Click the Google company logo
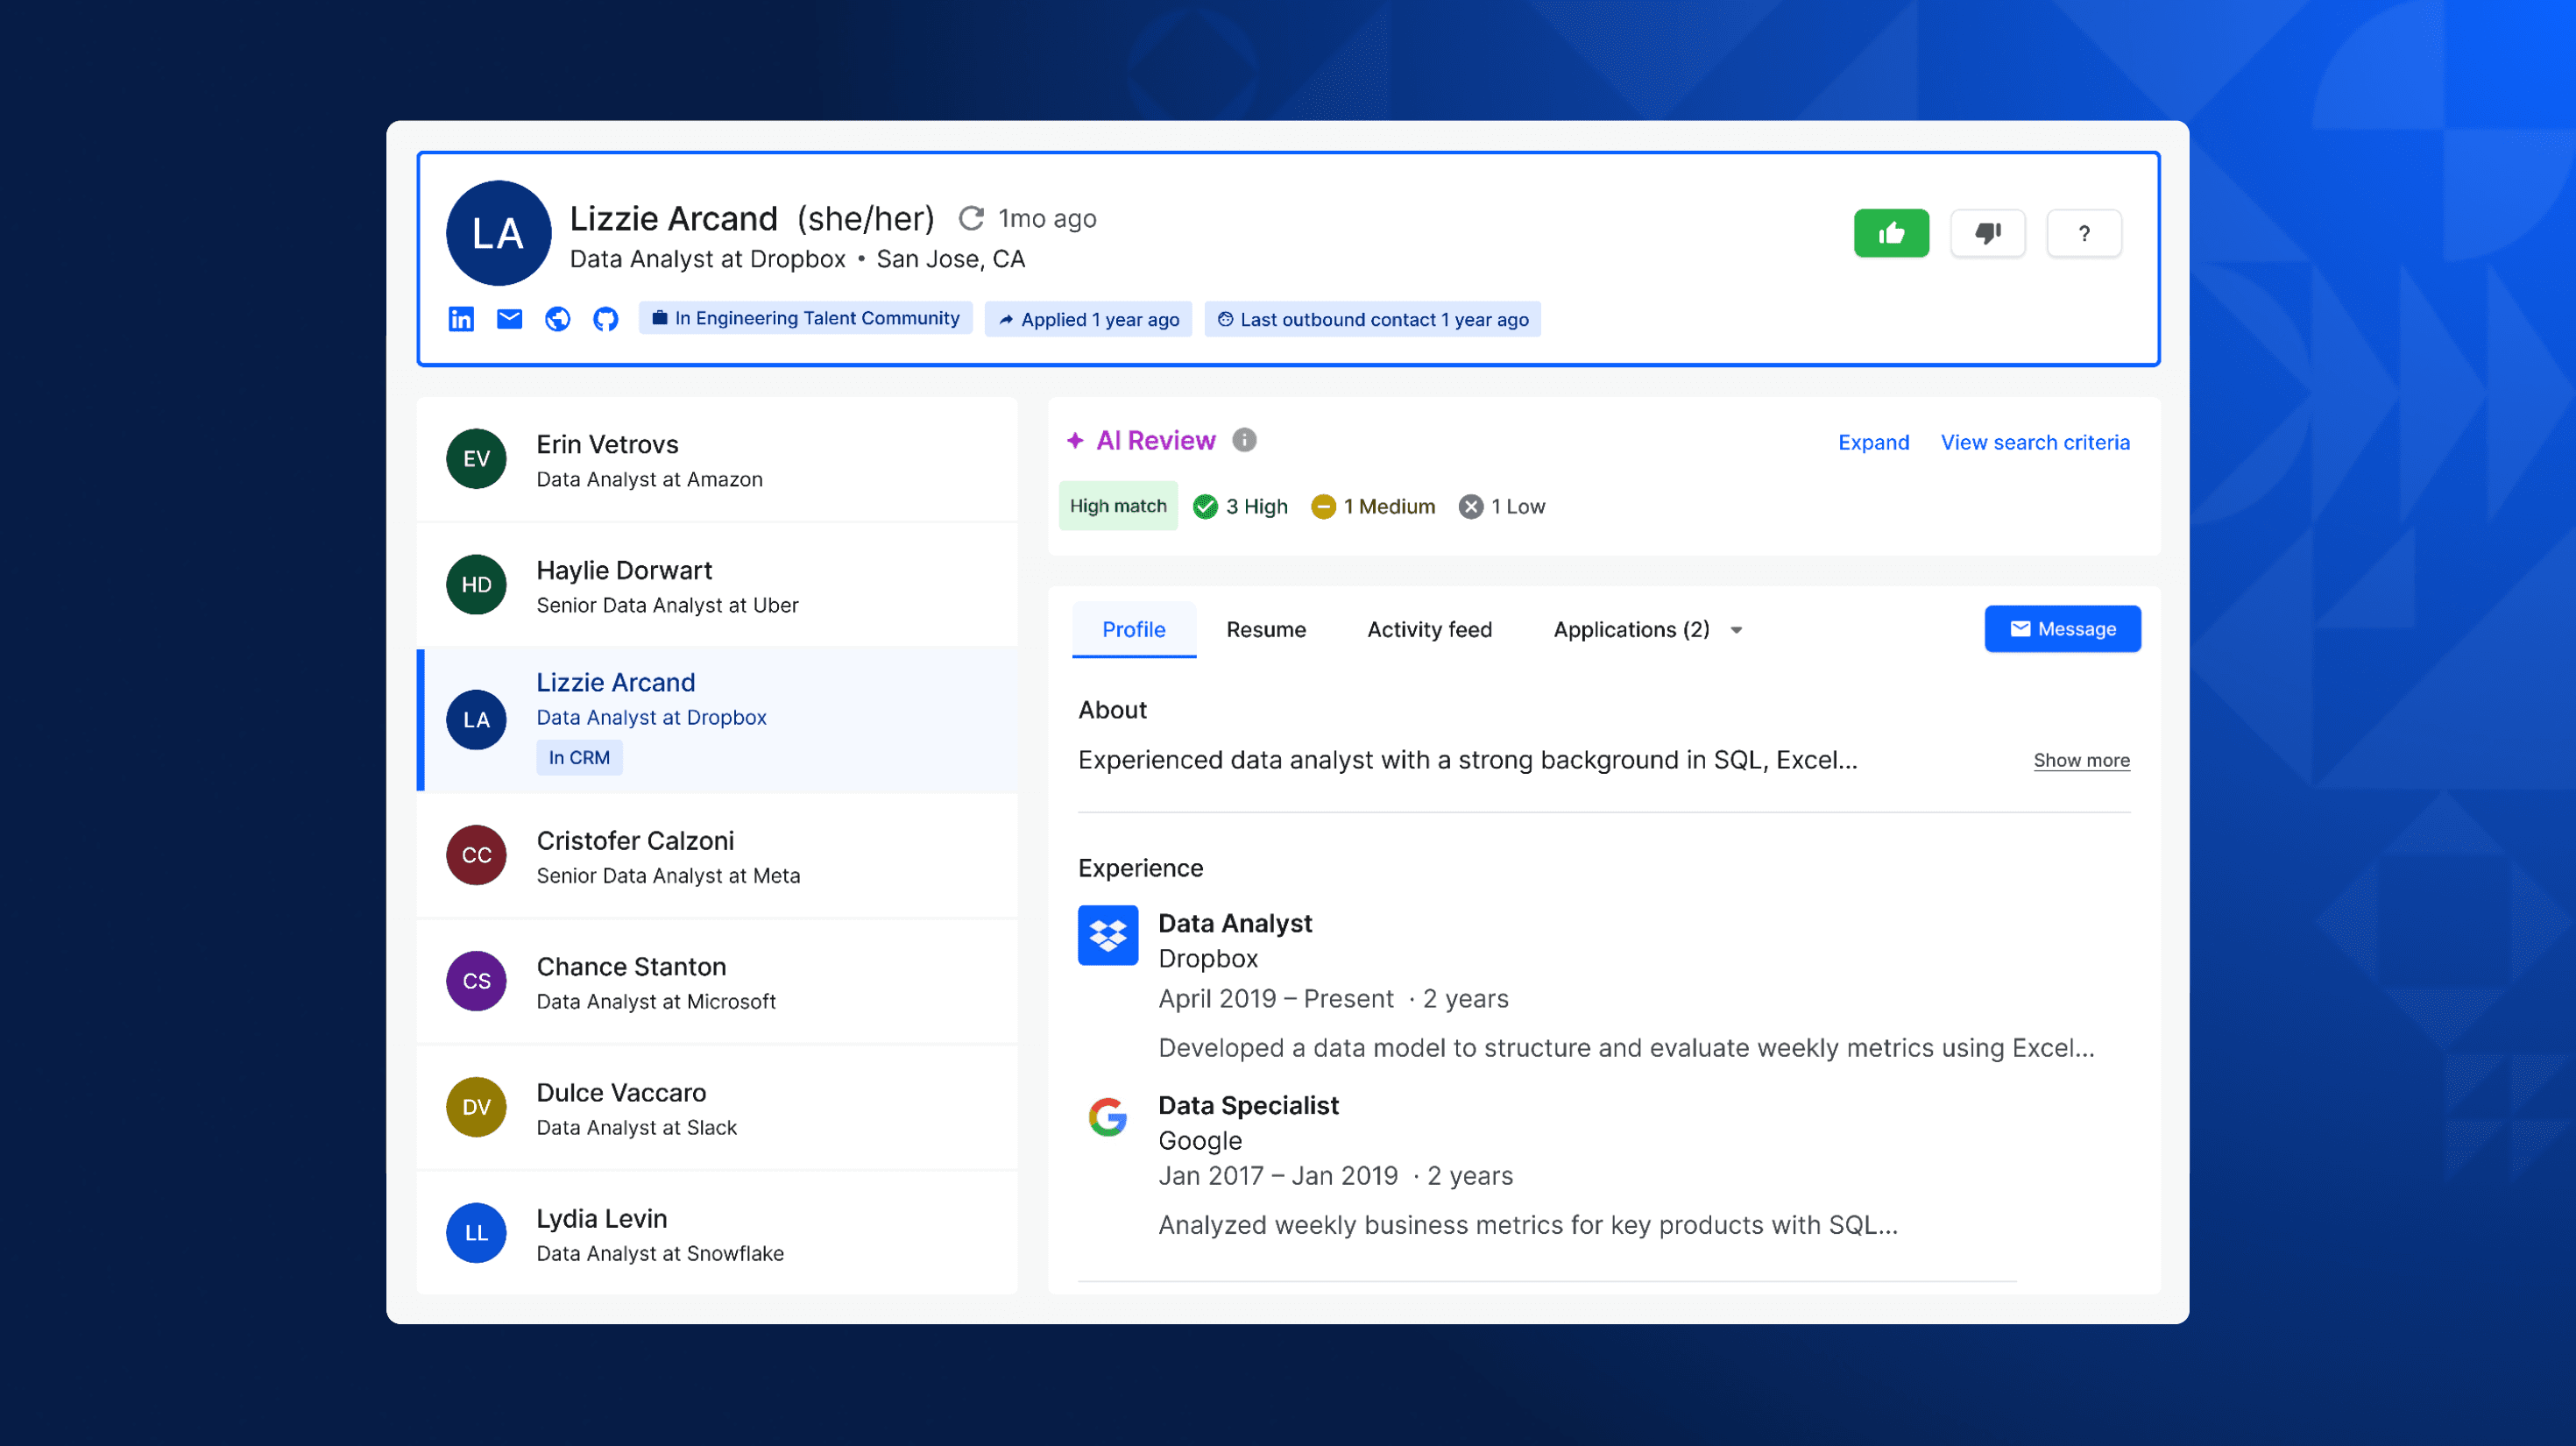Viewport: 2576px width, 1446px height. coord(1107,1117)
